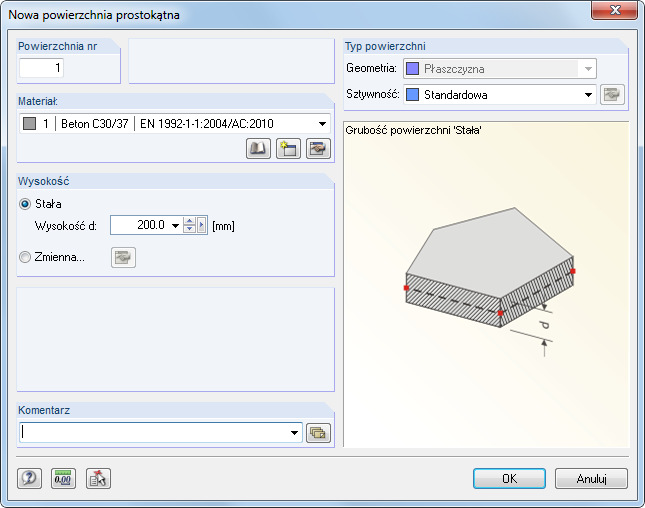
Task: Create a new material icon button
Action: click(x=288, y=148)
